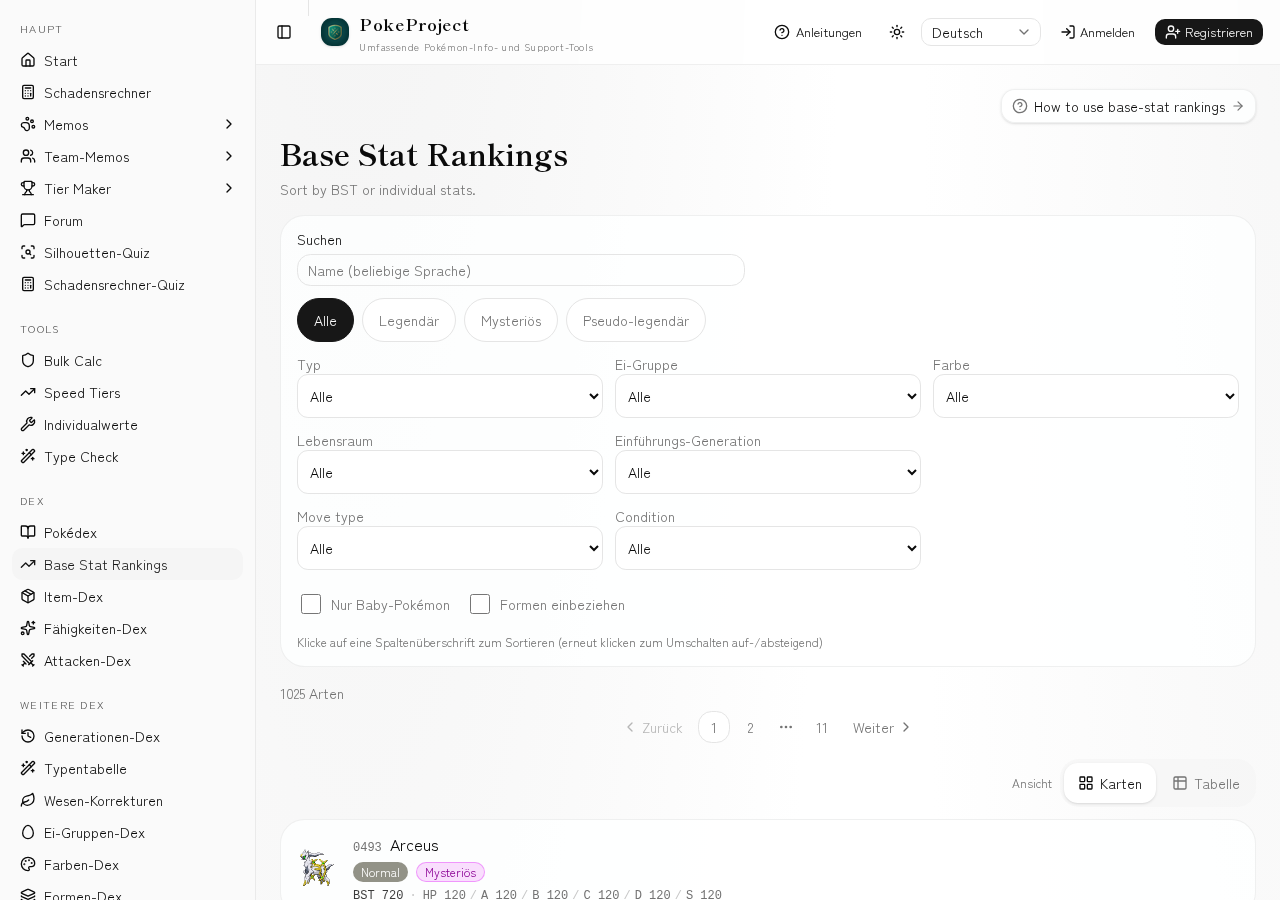
Task: Click the Forum chat bubble icon
Action: pos(28,220)
